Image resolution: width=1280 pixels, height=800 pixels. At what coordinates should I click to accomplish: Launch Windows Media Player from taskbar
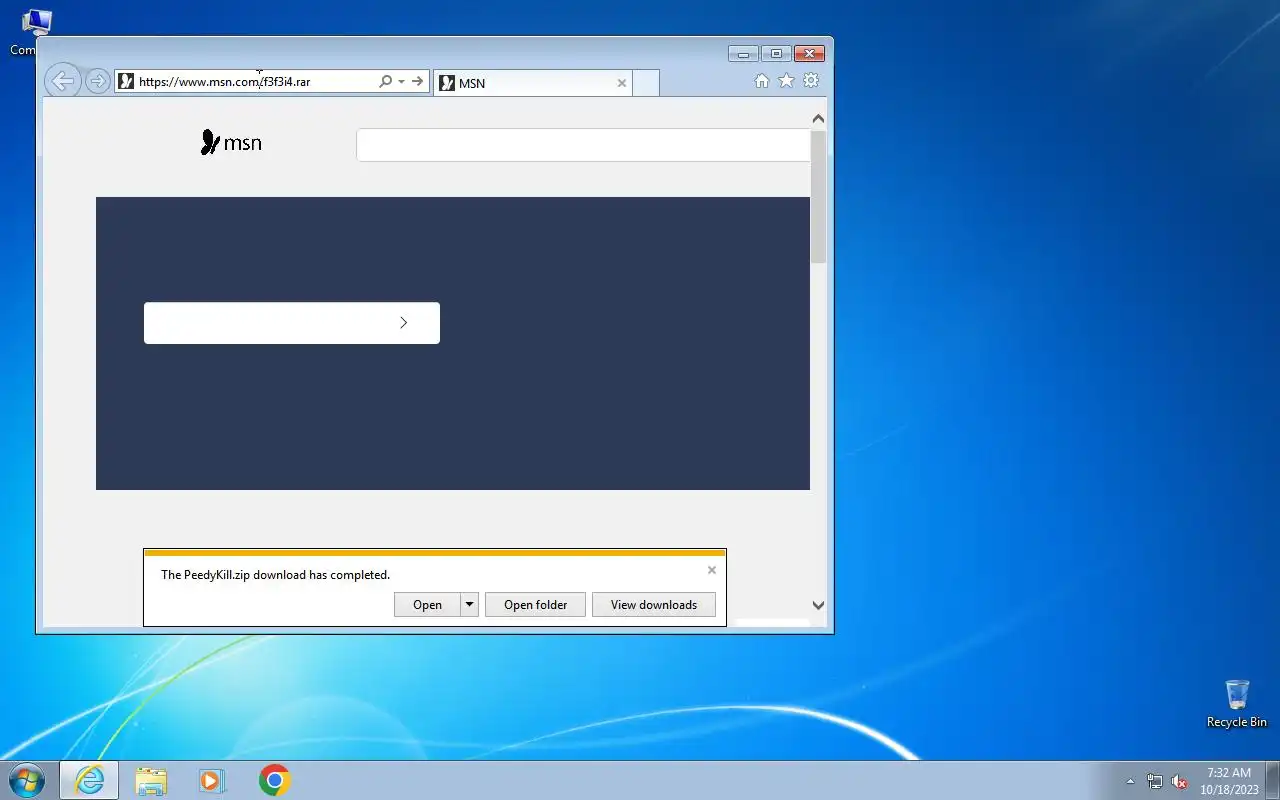click(x=212, y=780)
